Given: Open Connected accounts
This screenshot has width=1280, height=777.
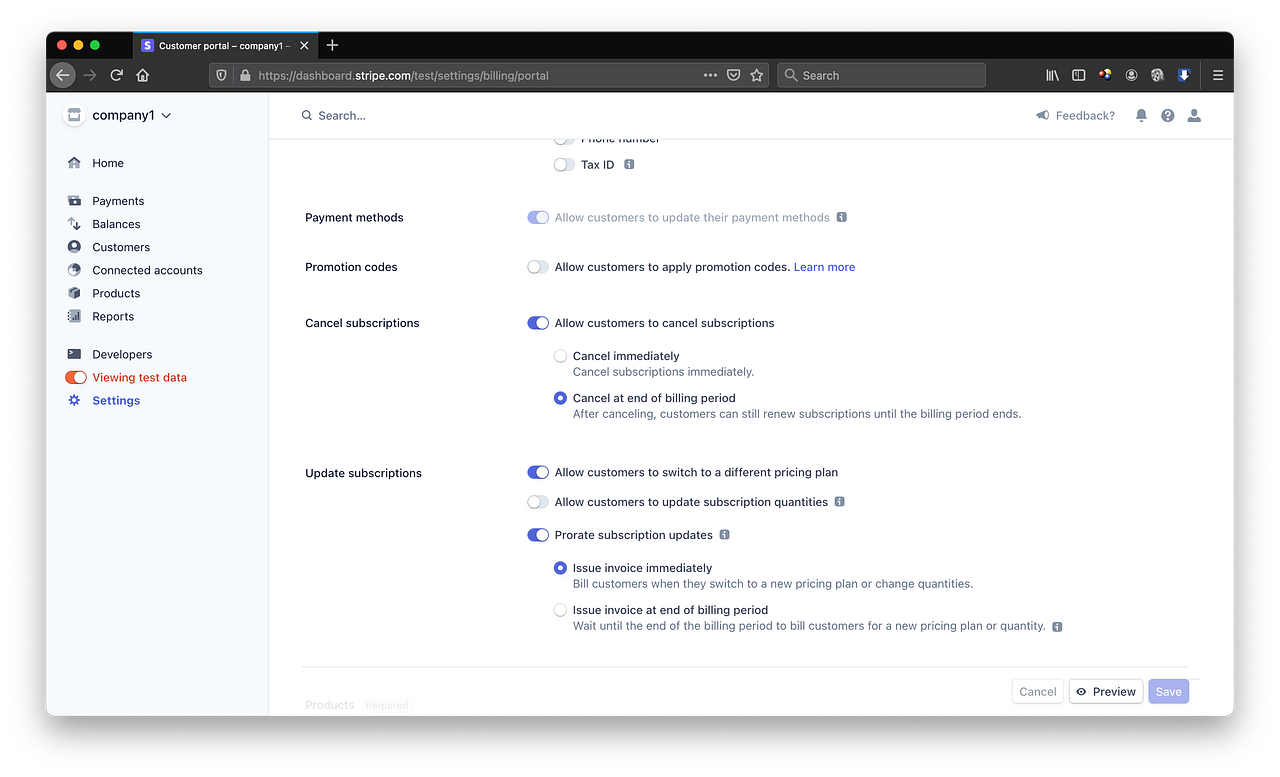Looking at the screenshot, I should (x=146, y=270).
